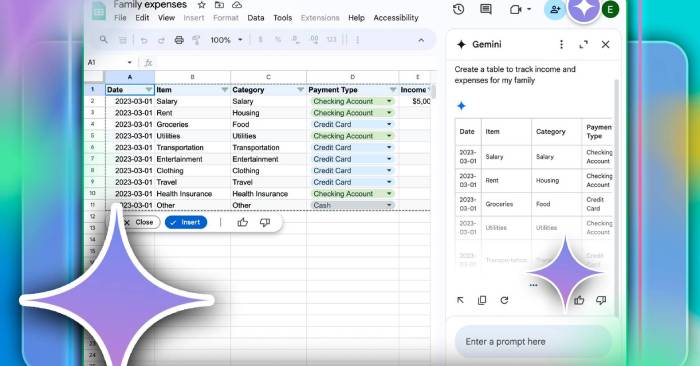Open the File menu
The height and width of the screenshot is (366, 700).
pyautogui.click(x=120, y=18)
